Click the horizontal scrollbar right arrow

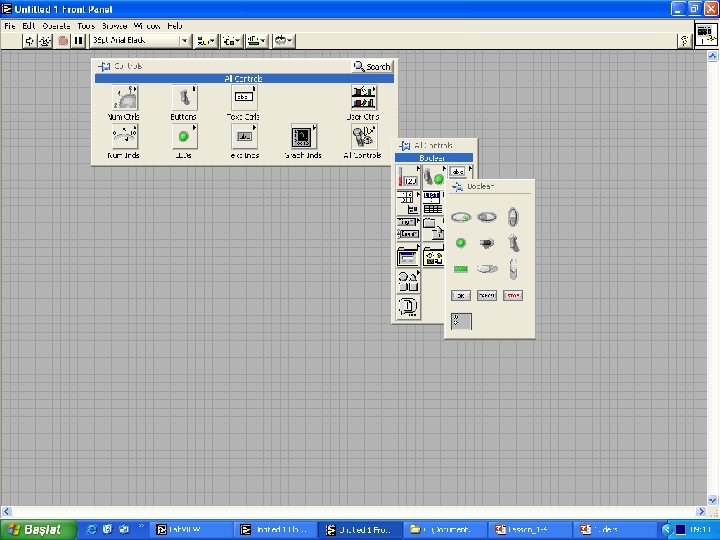tap(701, 511)
